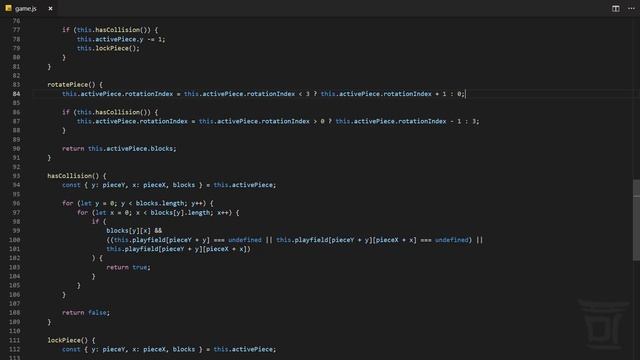Click line number 83 in the gutter
Screen dimensions: 640x360
point(16,84)
